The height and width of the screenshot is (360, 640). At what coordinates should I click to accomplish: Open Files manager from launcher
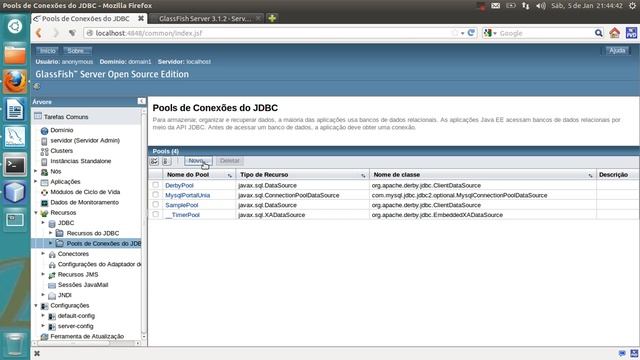coord(15,55)
